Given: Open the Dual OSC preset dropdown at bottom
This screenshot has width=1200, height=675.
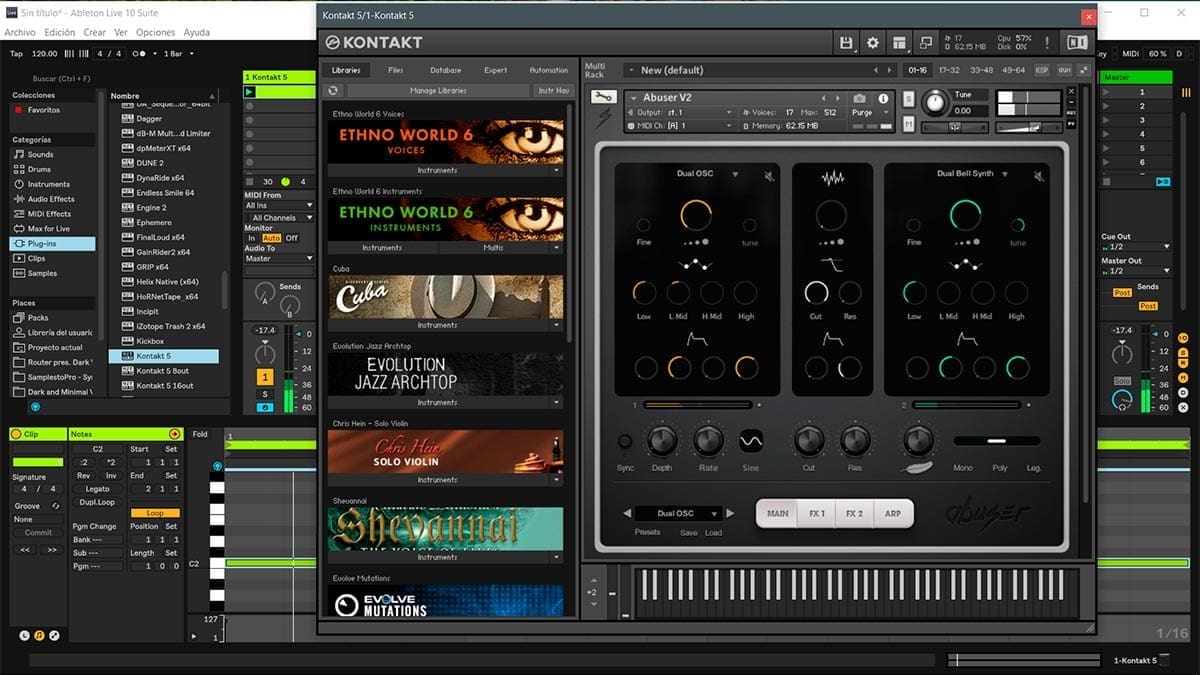Looking at the screenshot, I should (x=678, y=514).
